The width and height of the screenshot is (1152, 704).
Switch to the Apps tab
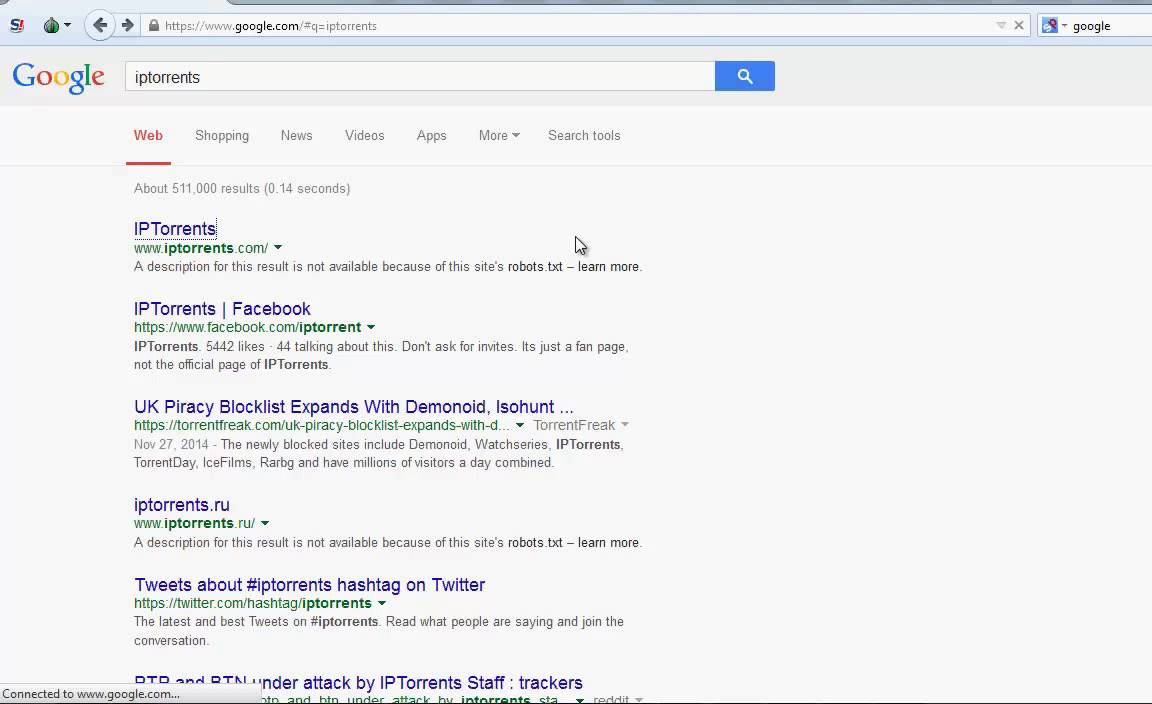431,135
